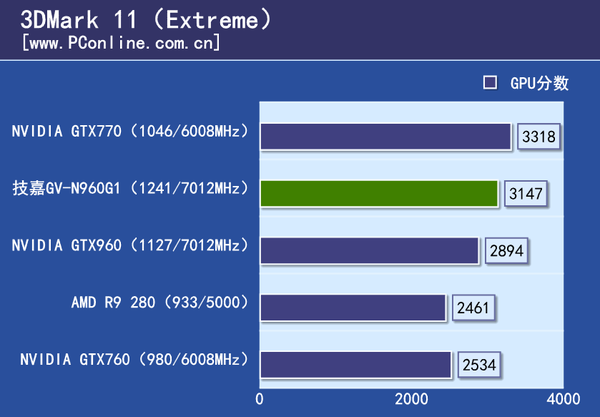Click the GPU分数 legend color square
The height and width of the screenshot is (417, 600).
point(490,83)
